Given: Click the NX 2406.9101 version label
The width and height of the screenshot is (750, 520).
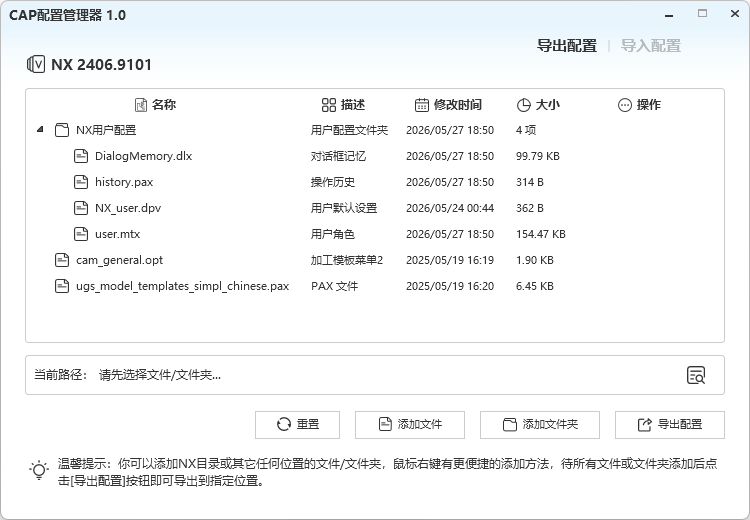Looking at the screenshot, I should [x=101, y=65].
